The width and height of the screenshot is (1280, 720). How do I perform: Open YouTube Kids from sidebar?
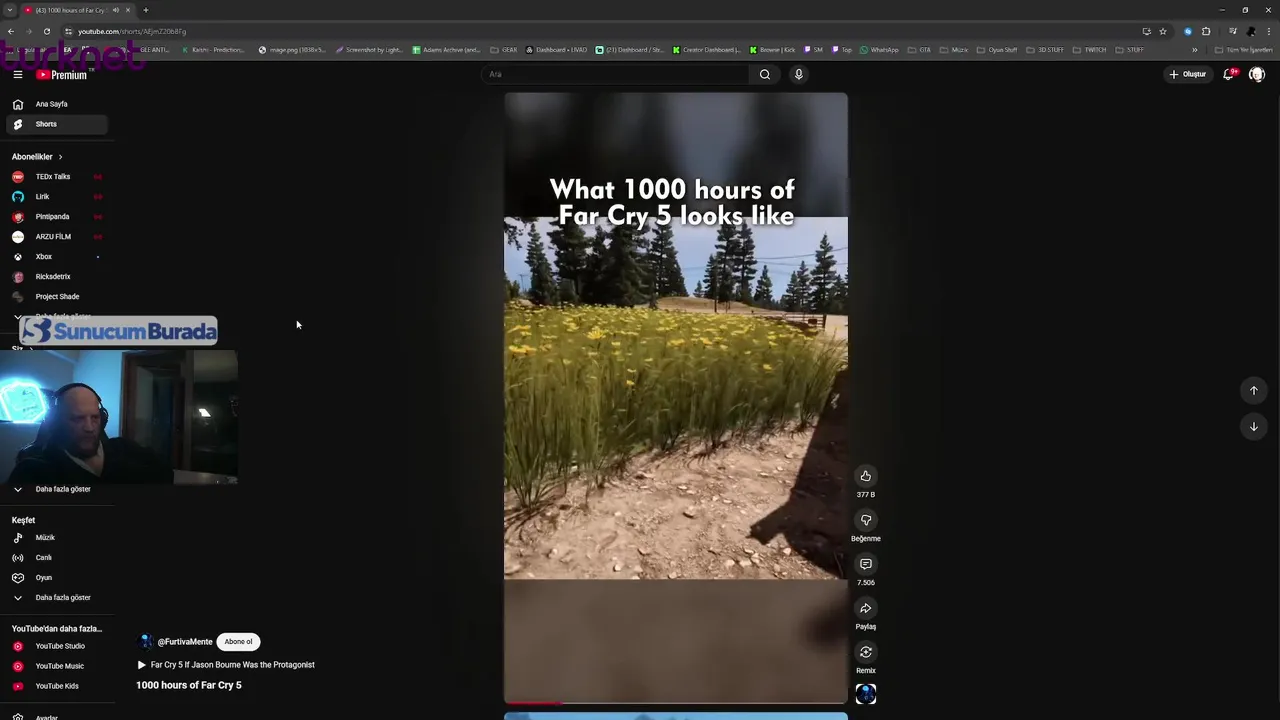point(55,686)
